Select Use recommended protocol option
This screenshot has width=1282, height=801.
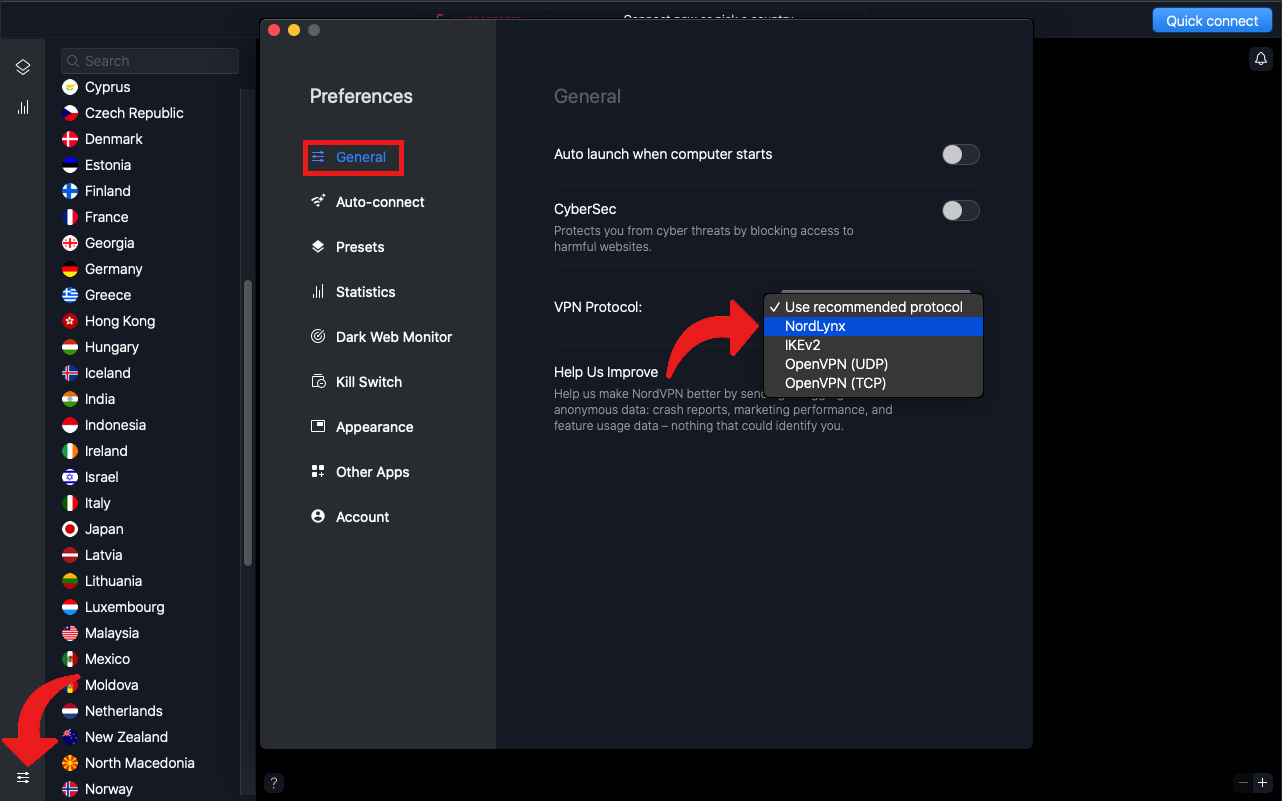[x=872, y=307]
